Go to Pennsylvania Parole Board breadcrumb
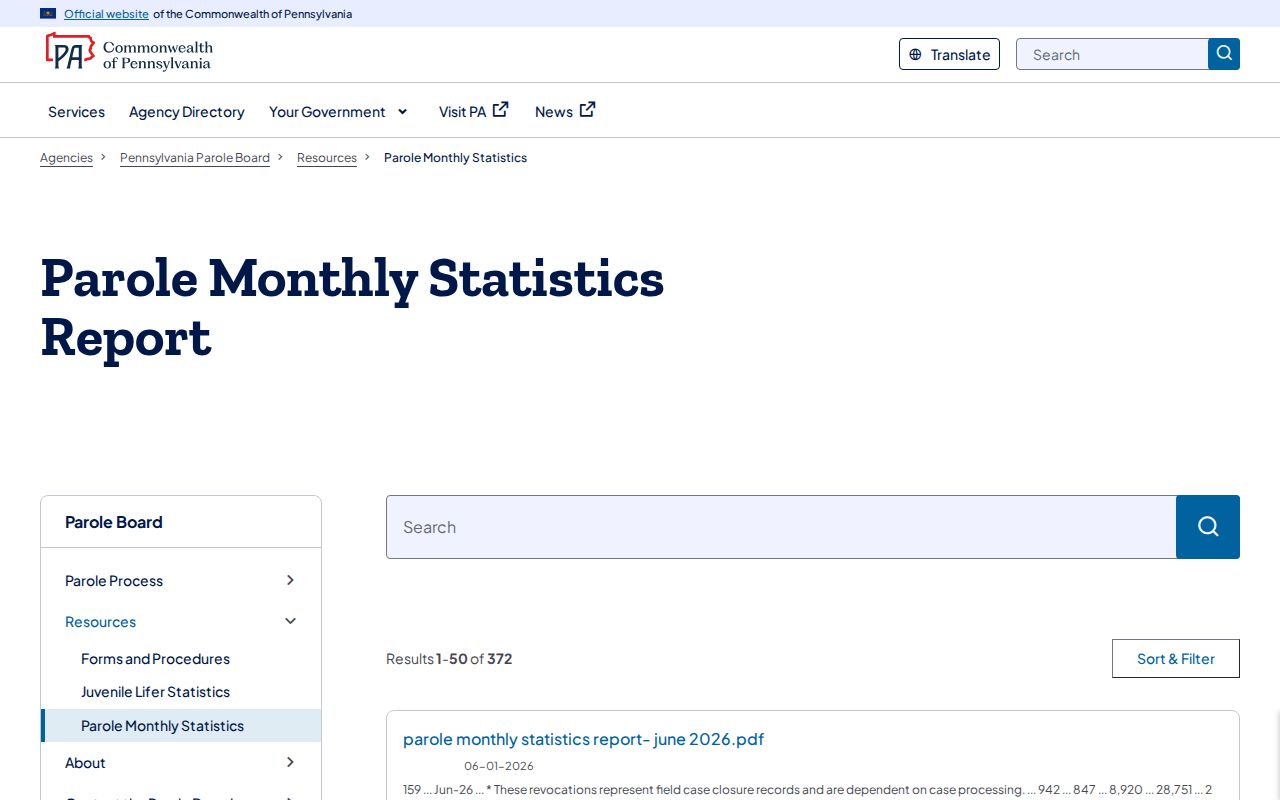This screenshot has width=1280, height=800. tap(195, 158)
